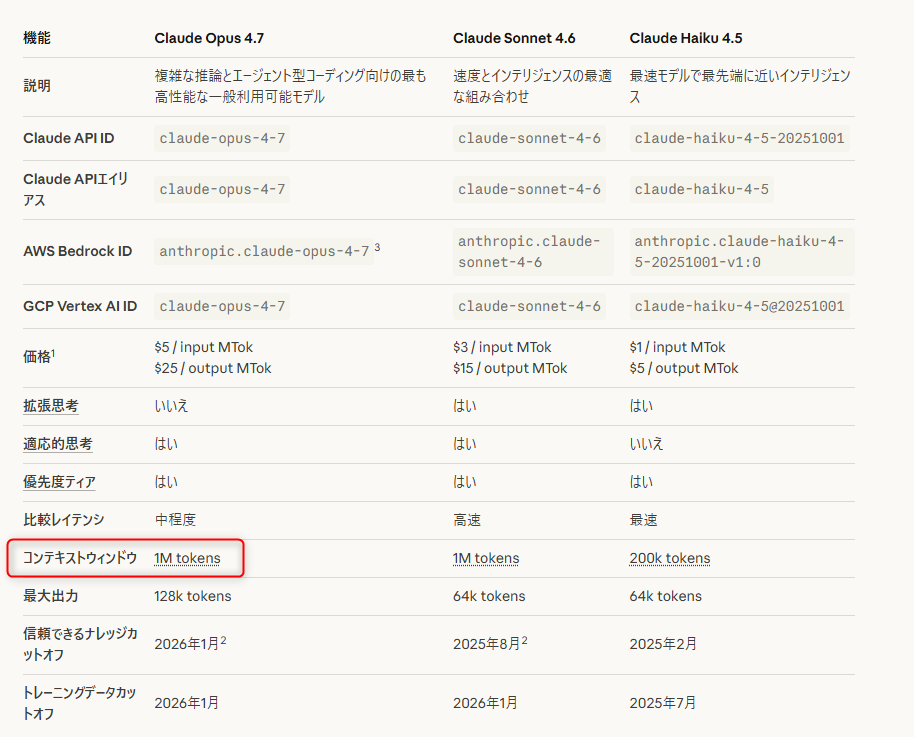Click the claude-haiku-4-5-20251001 API ID code
The image size is (914, 737).
tap(739, 138)
